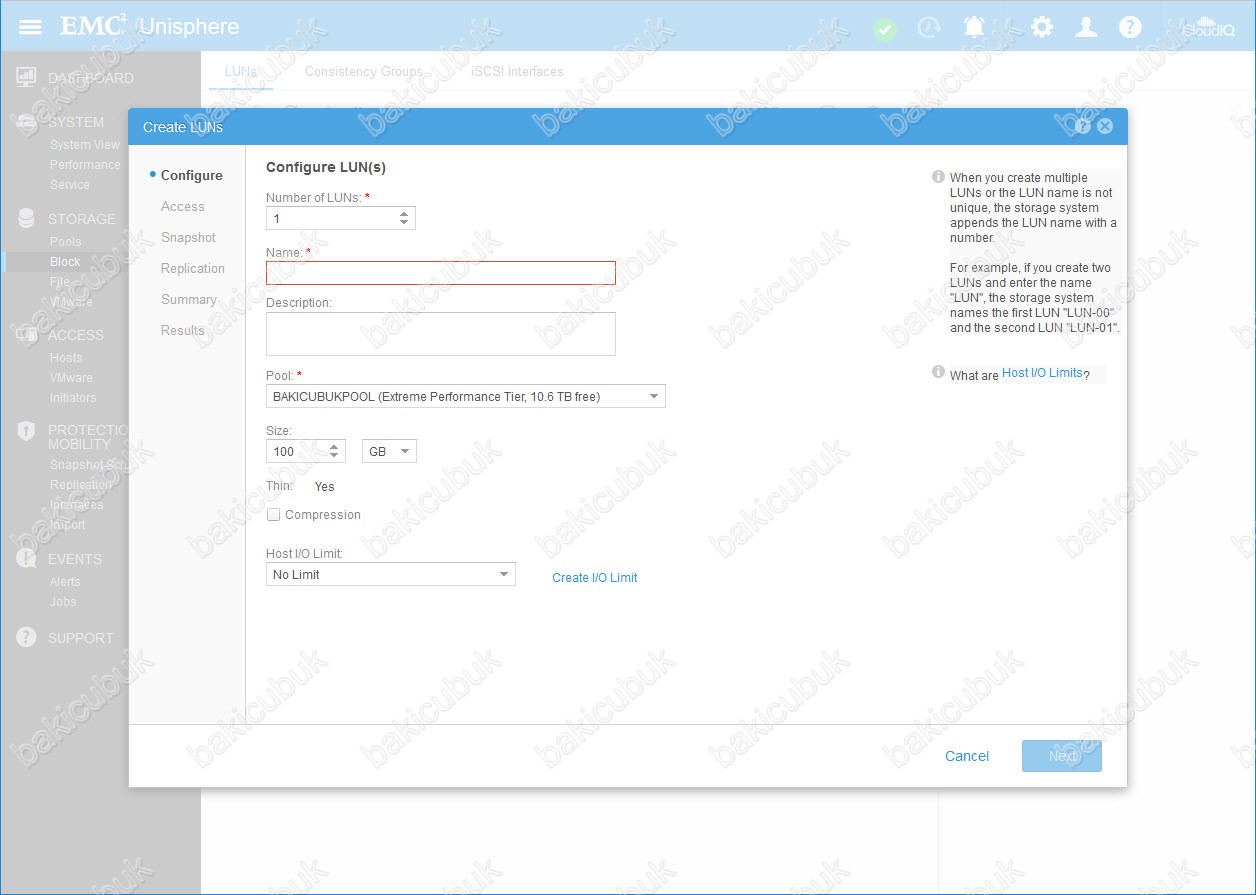Select the Snapshot wizard step
1256x895 pixels.
(188, 238)
